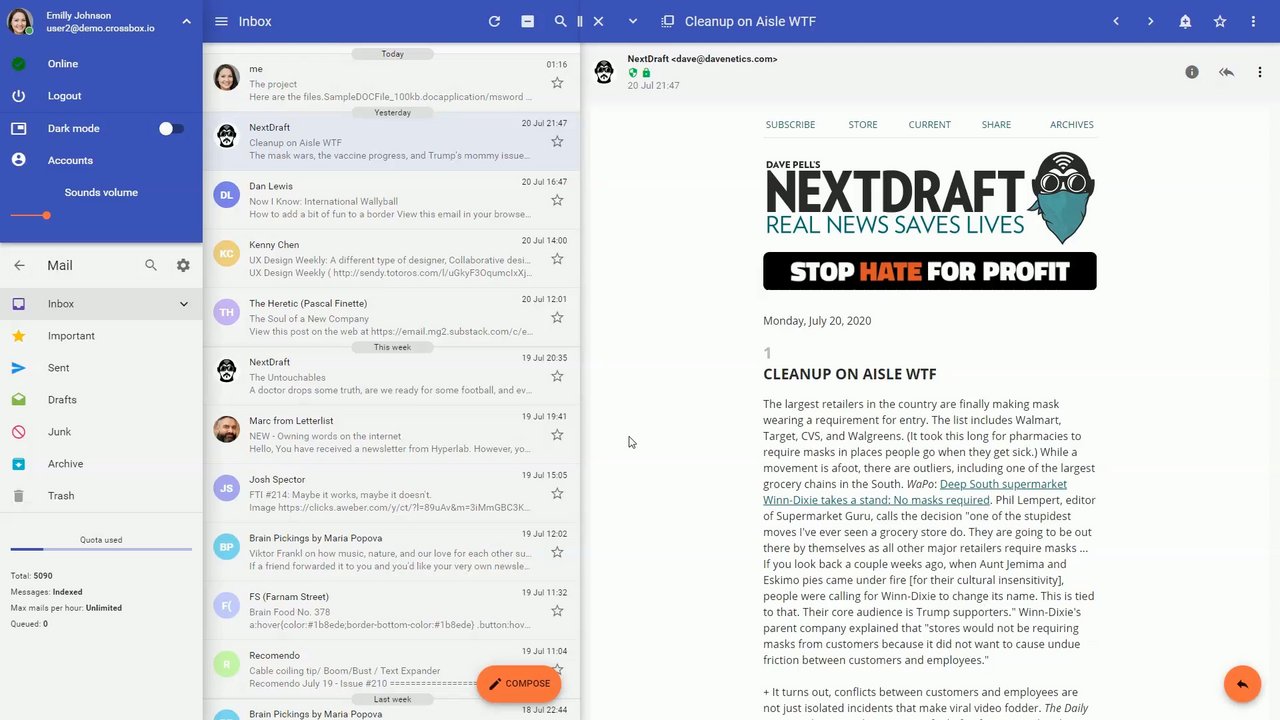
Task: Star the FS (Farnam Street) email
Action: click(557, 611)
